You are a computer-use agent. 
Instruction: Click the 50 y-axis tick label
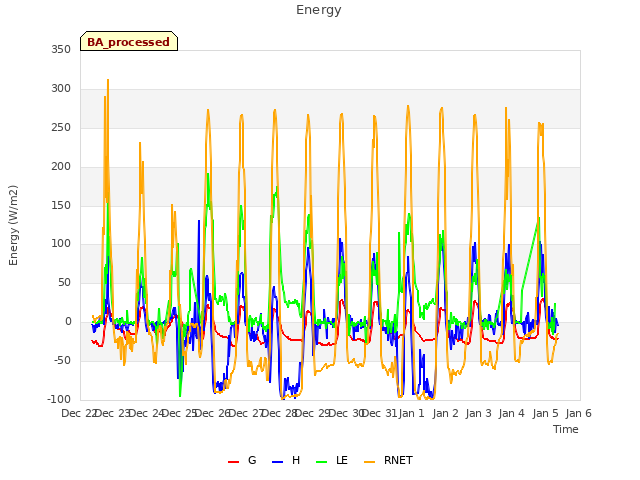64,282
